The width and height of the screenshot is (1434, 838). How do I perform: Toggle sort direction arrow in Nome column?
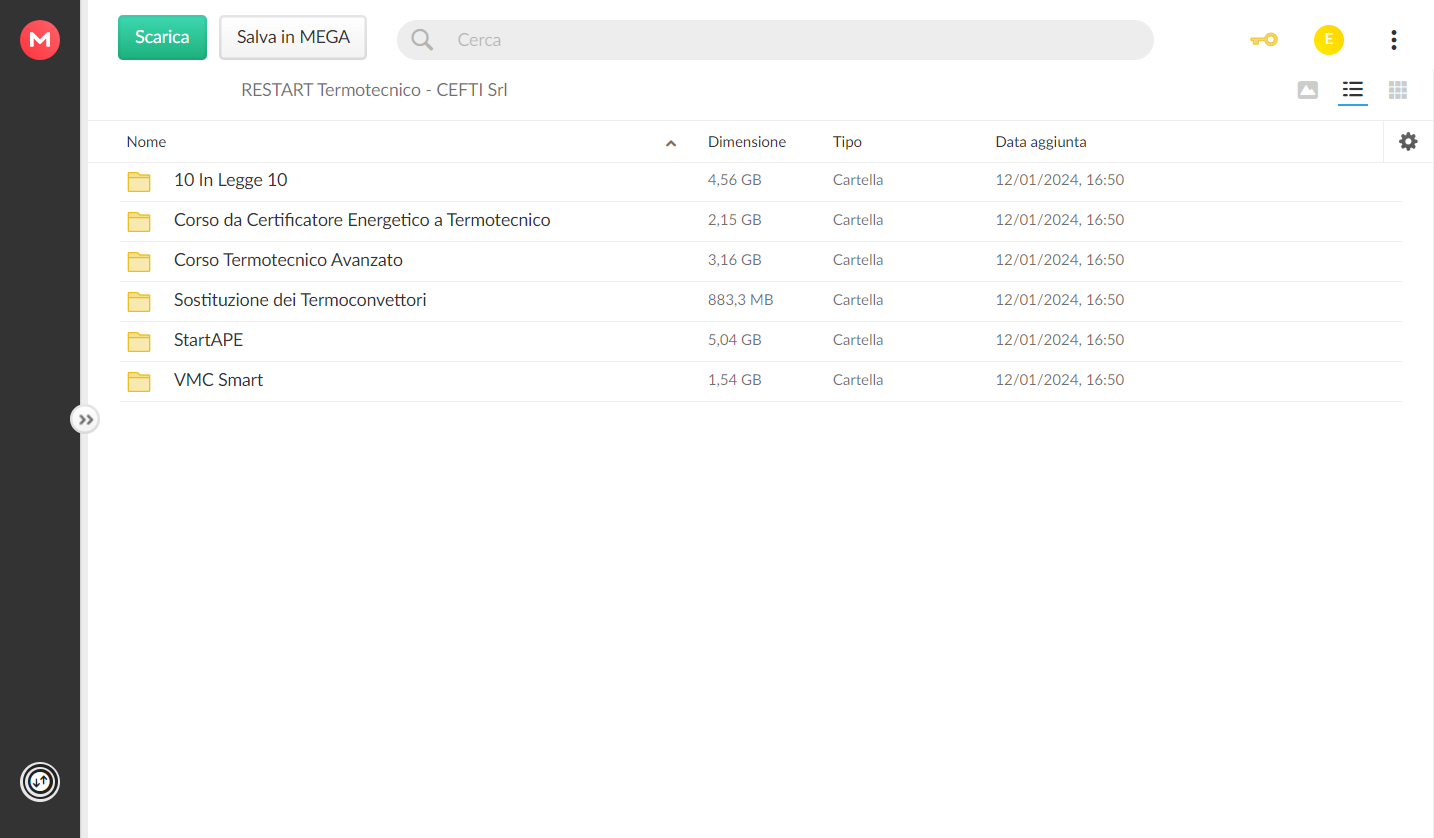pyautogui.click(x=671, y=143)
